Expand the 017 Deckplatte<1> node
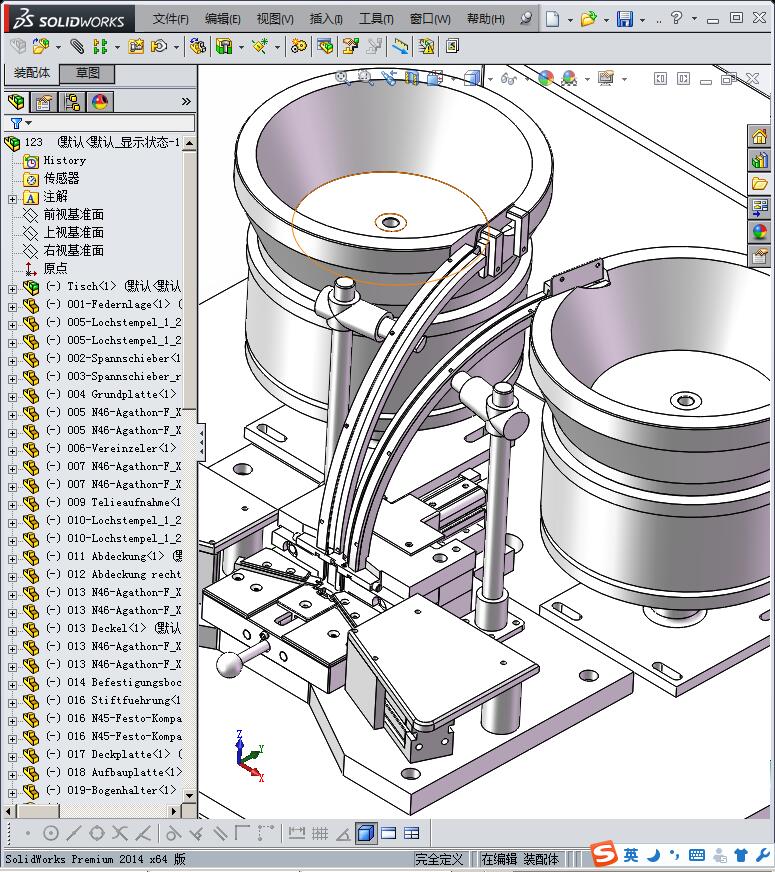This screenshot has width=775, height=872. click(x=12, y=756)
